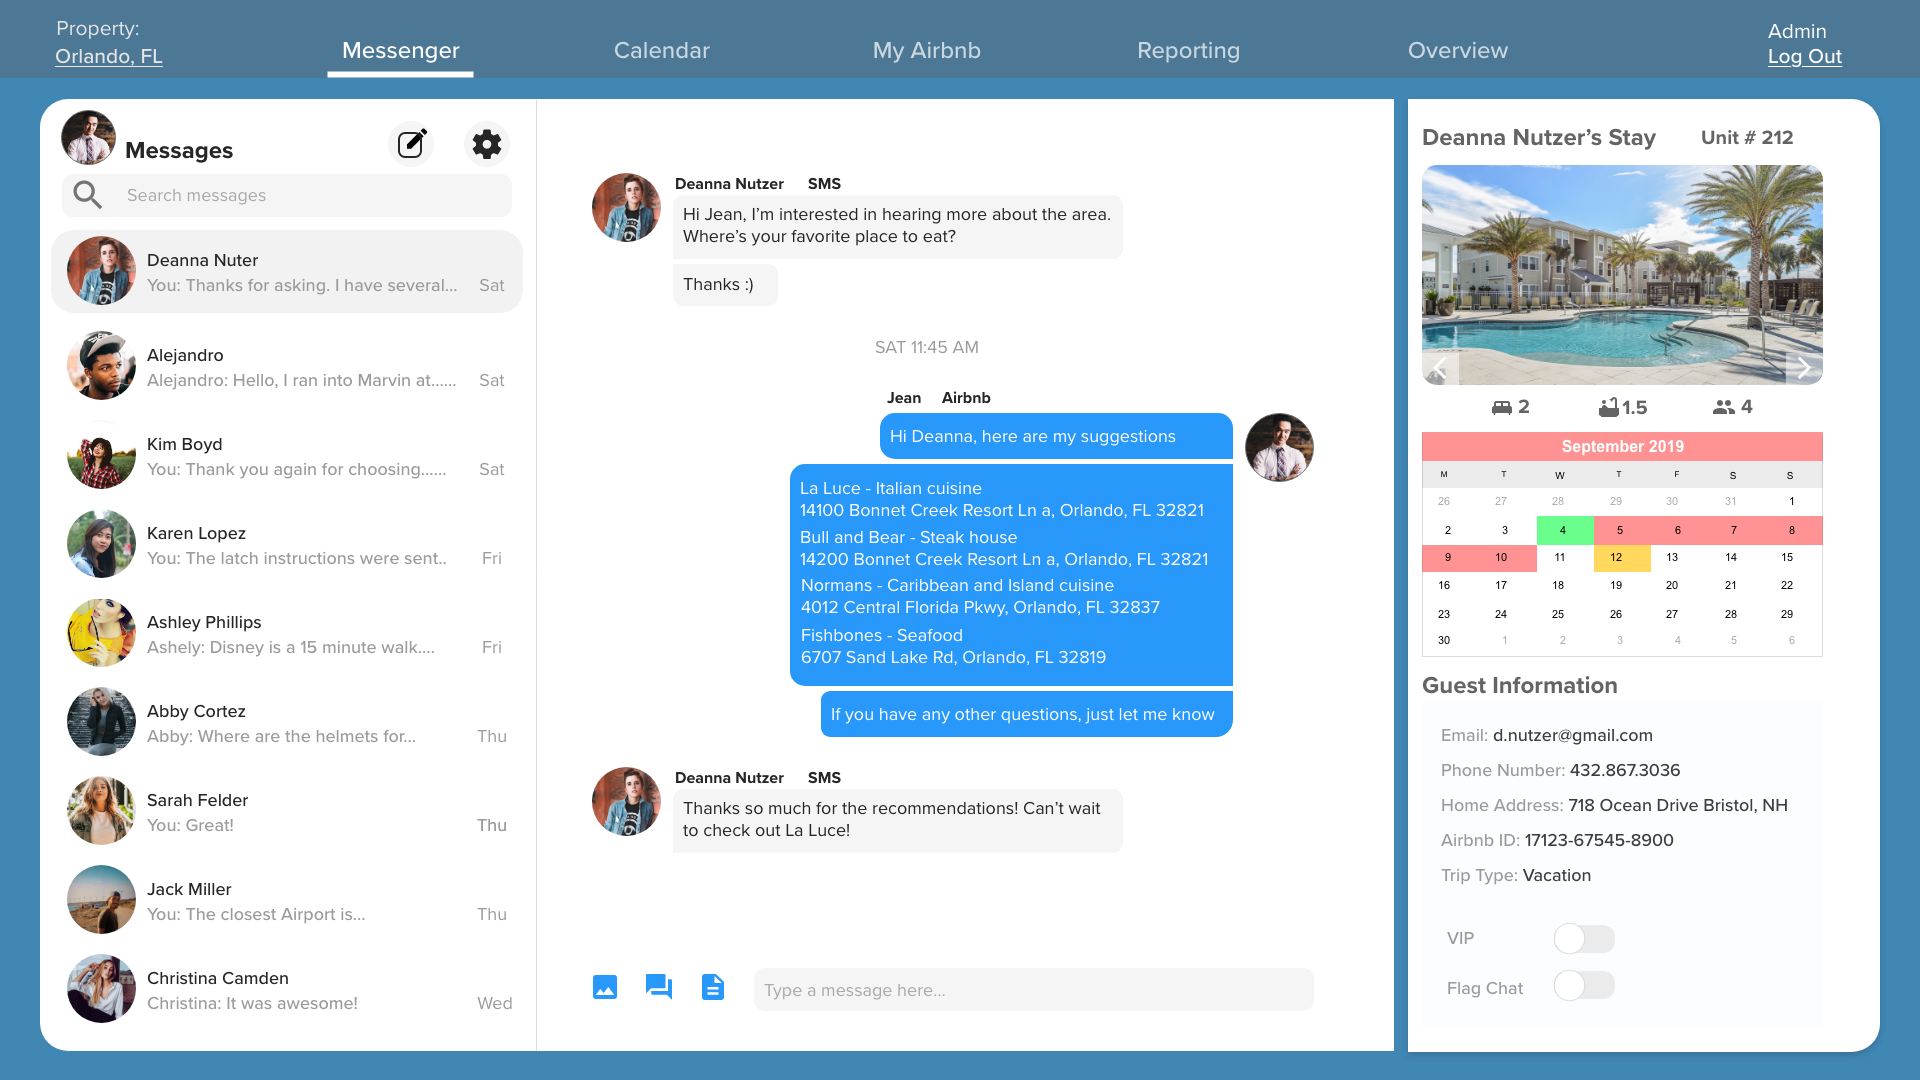Screen dimensions: 1920x1080
Task: Click the compose new message icon
Action: click(411, 144)
